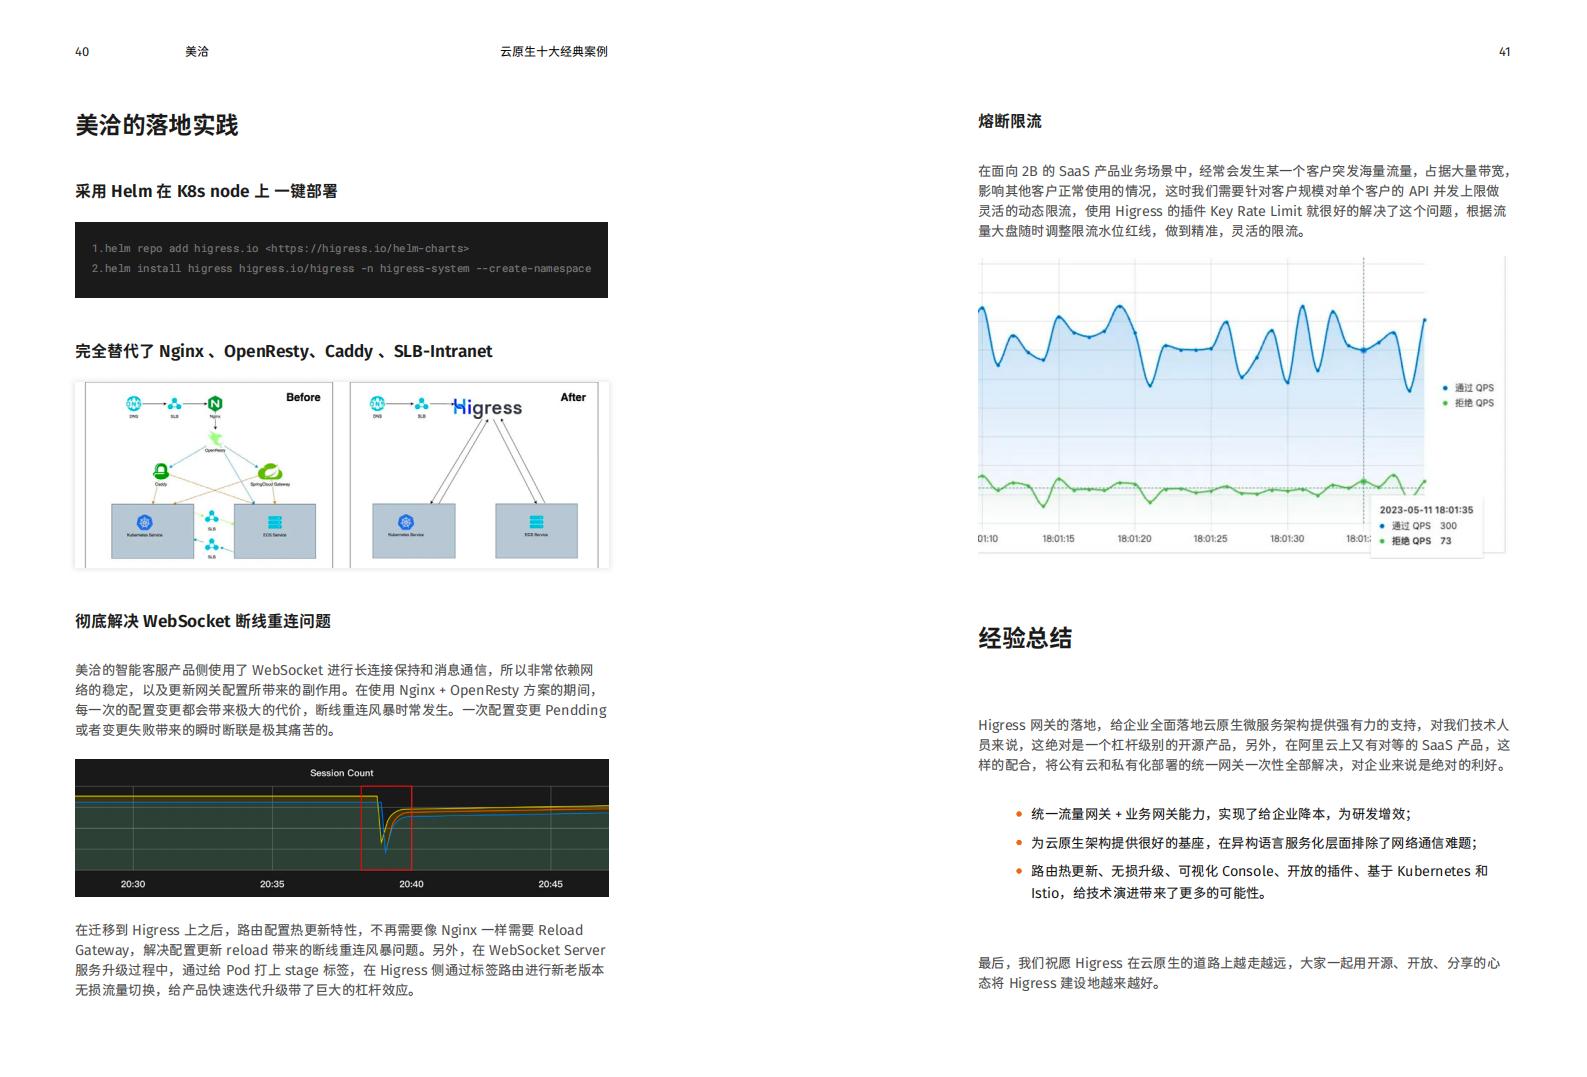Viewport: 1587px width, 1077px height.
Task: Select the OpenResty bird icon
Action: (215, 439)
